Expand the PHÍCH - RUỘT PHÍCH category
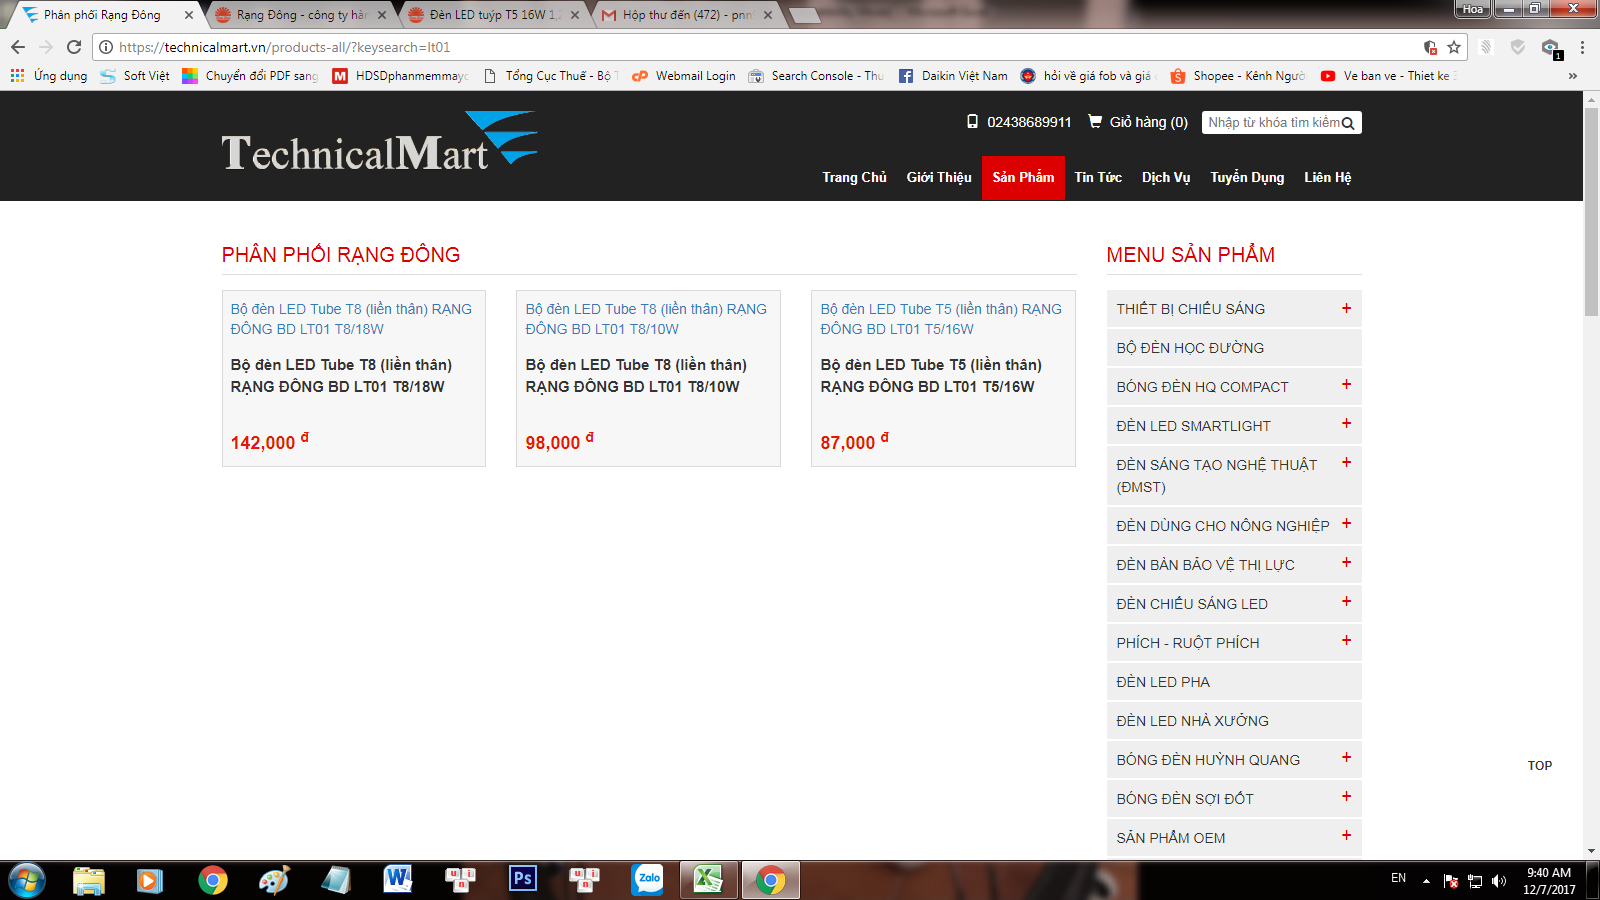The image size is (1600, 900). [1346, 640]
